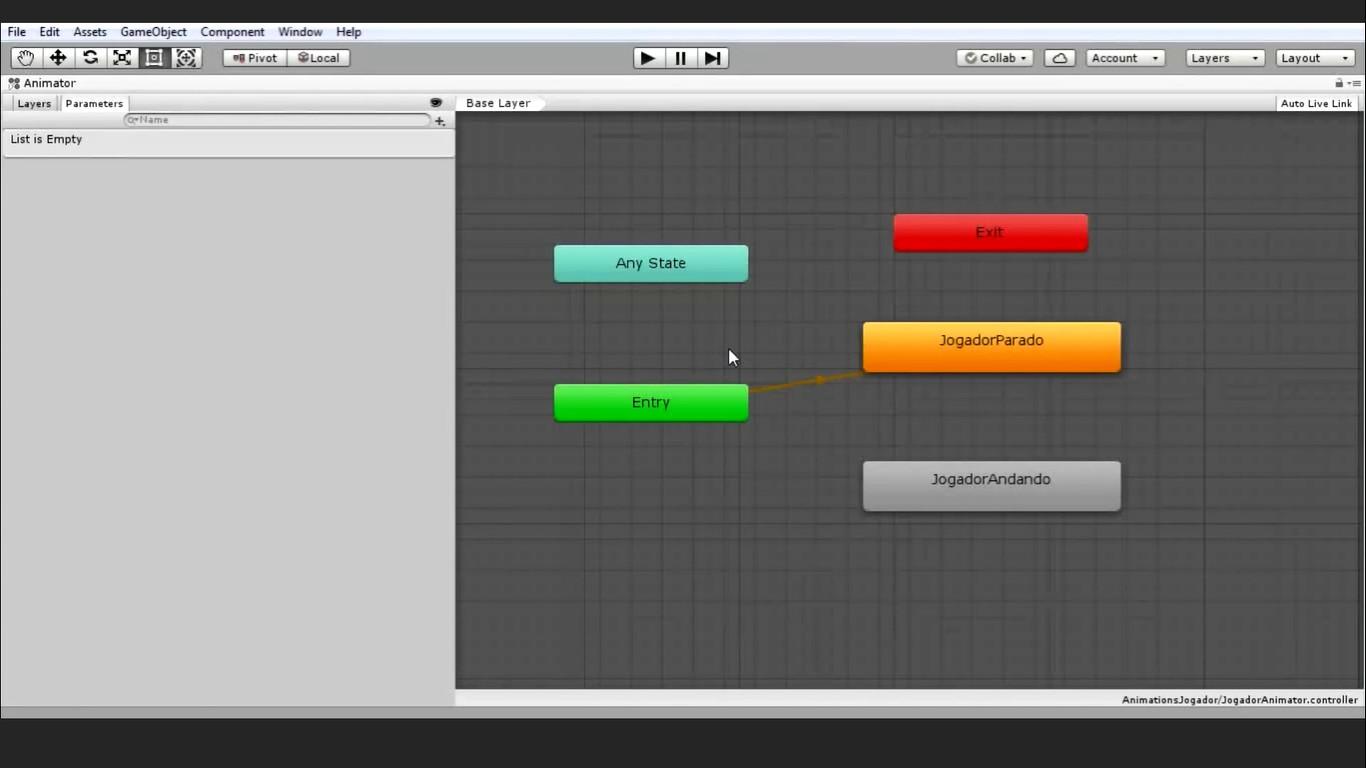Select the Rect Transform tool
This screenshot has width=1366, height=768.
pos(154,58)
